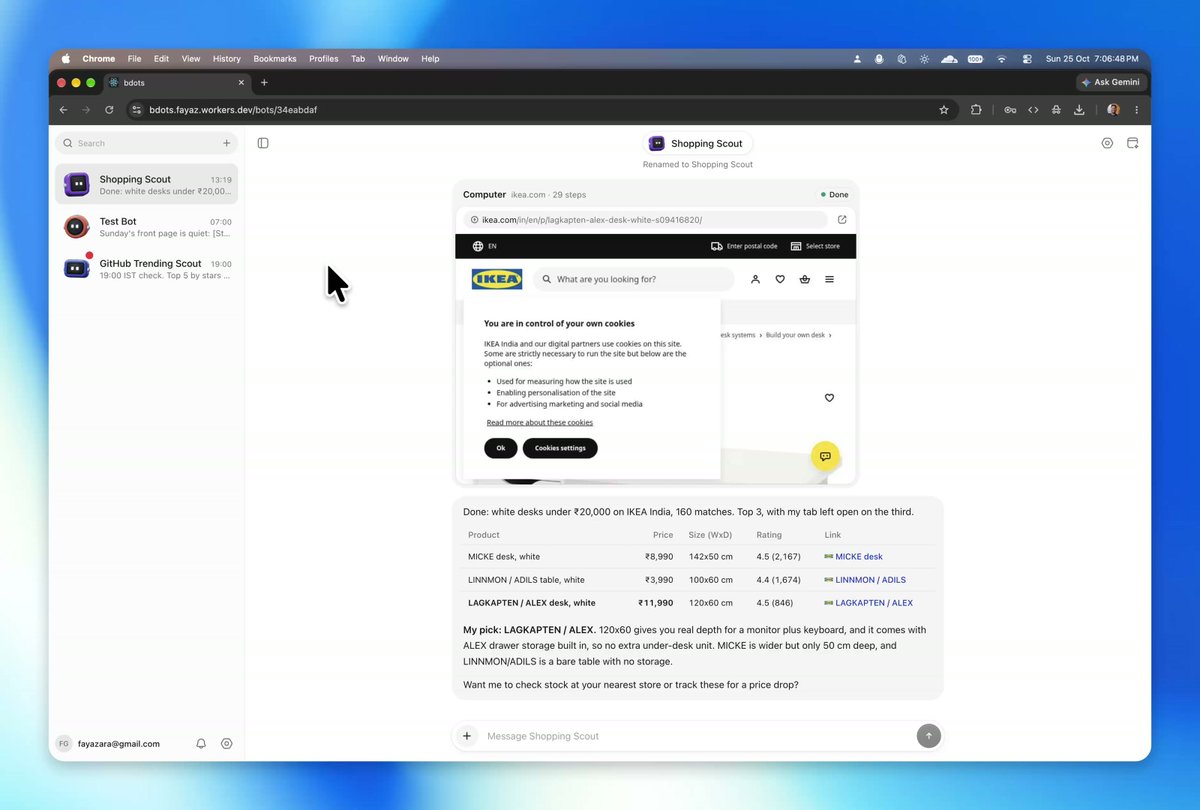Open the Shopping Scout title pill
The width and height of the screenshot is (1200, 810).
(x=698, y=143)
